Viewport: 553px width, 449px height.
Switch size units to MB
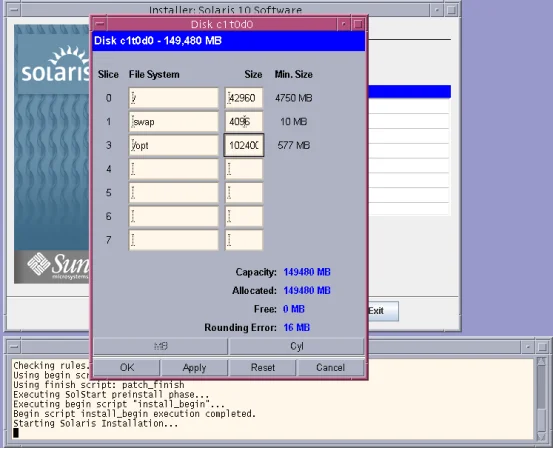coord(160,346)
